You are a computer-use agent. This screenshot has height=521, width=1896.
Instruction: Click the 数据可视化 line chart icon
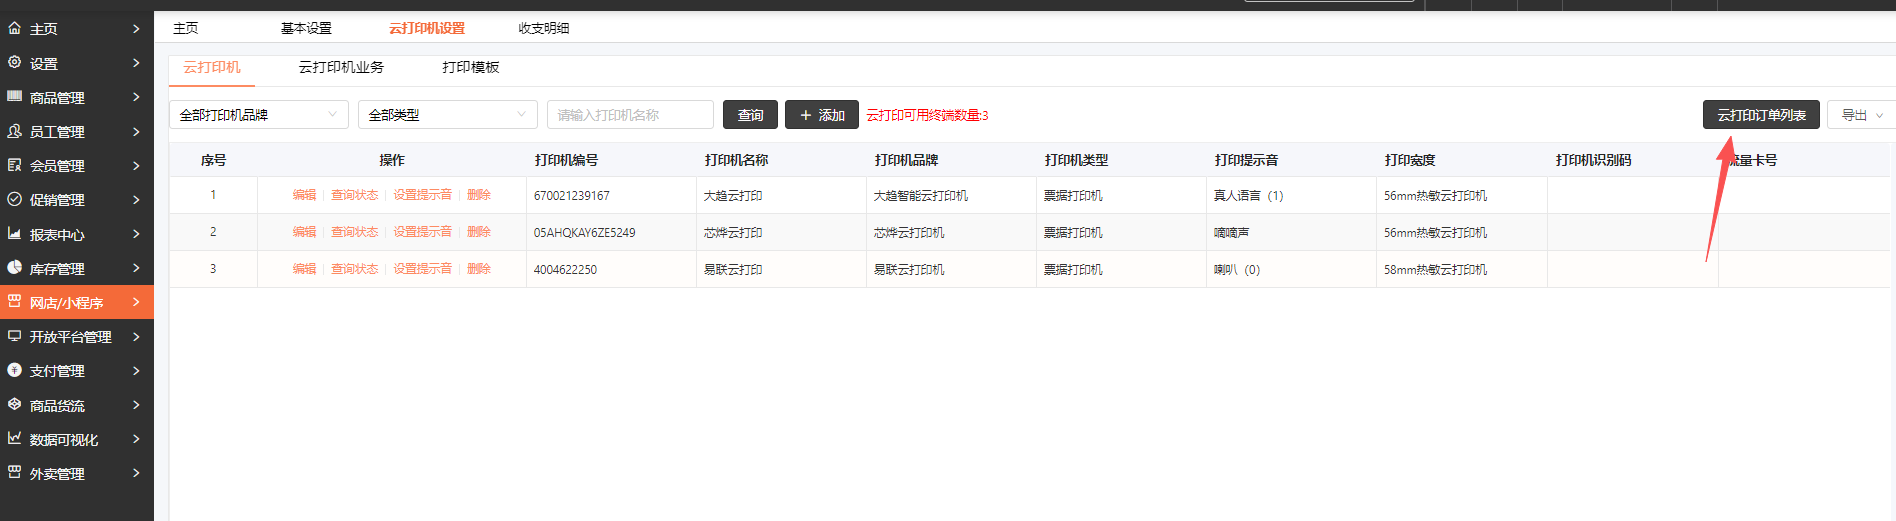click(x=14, y=439)
